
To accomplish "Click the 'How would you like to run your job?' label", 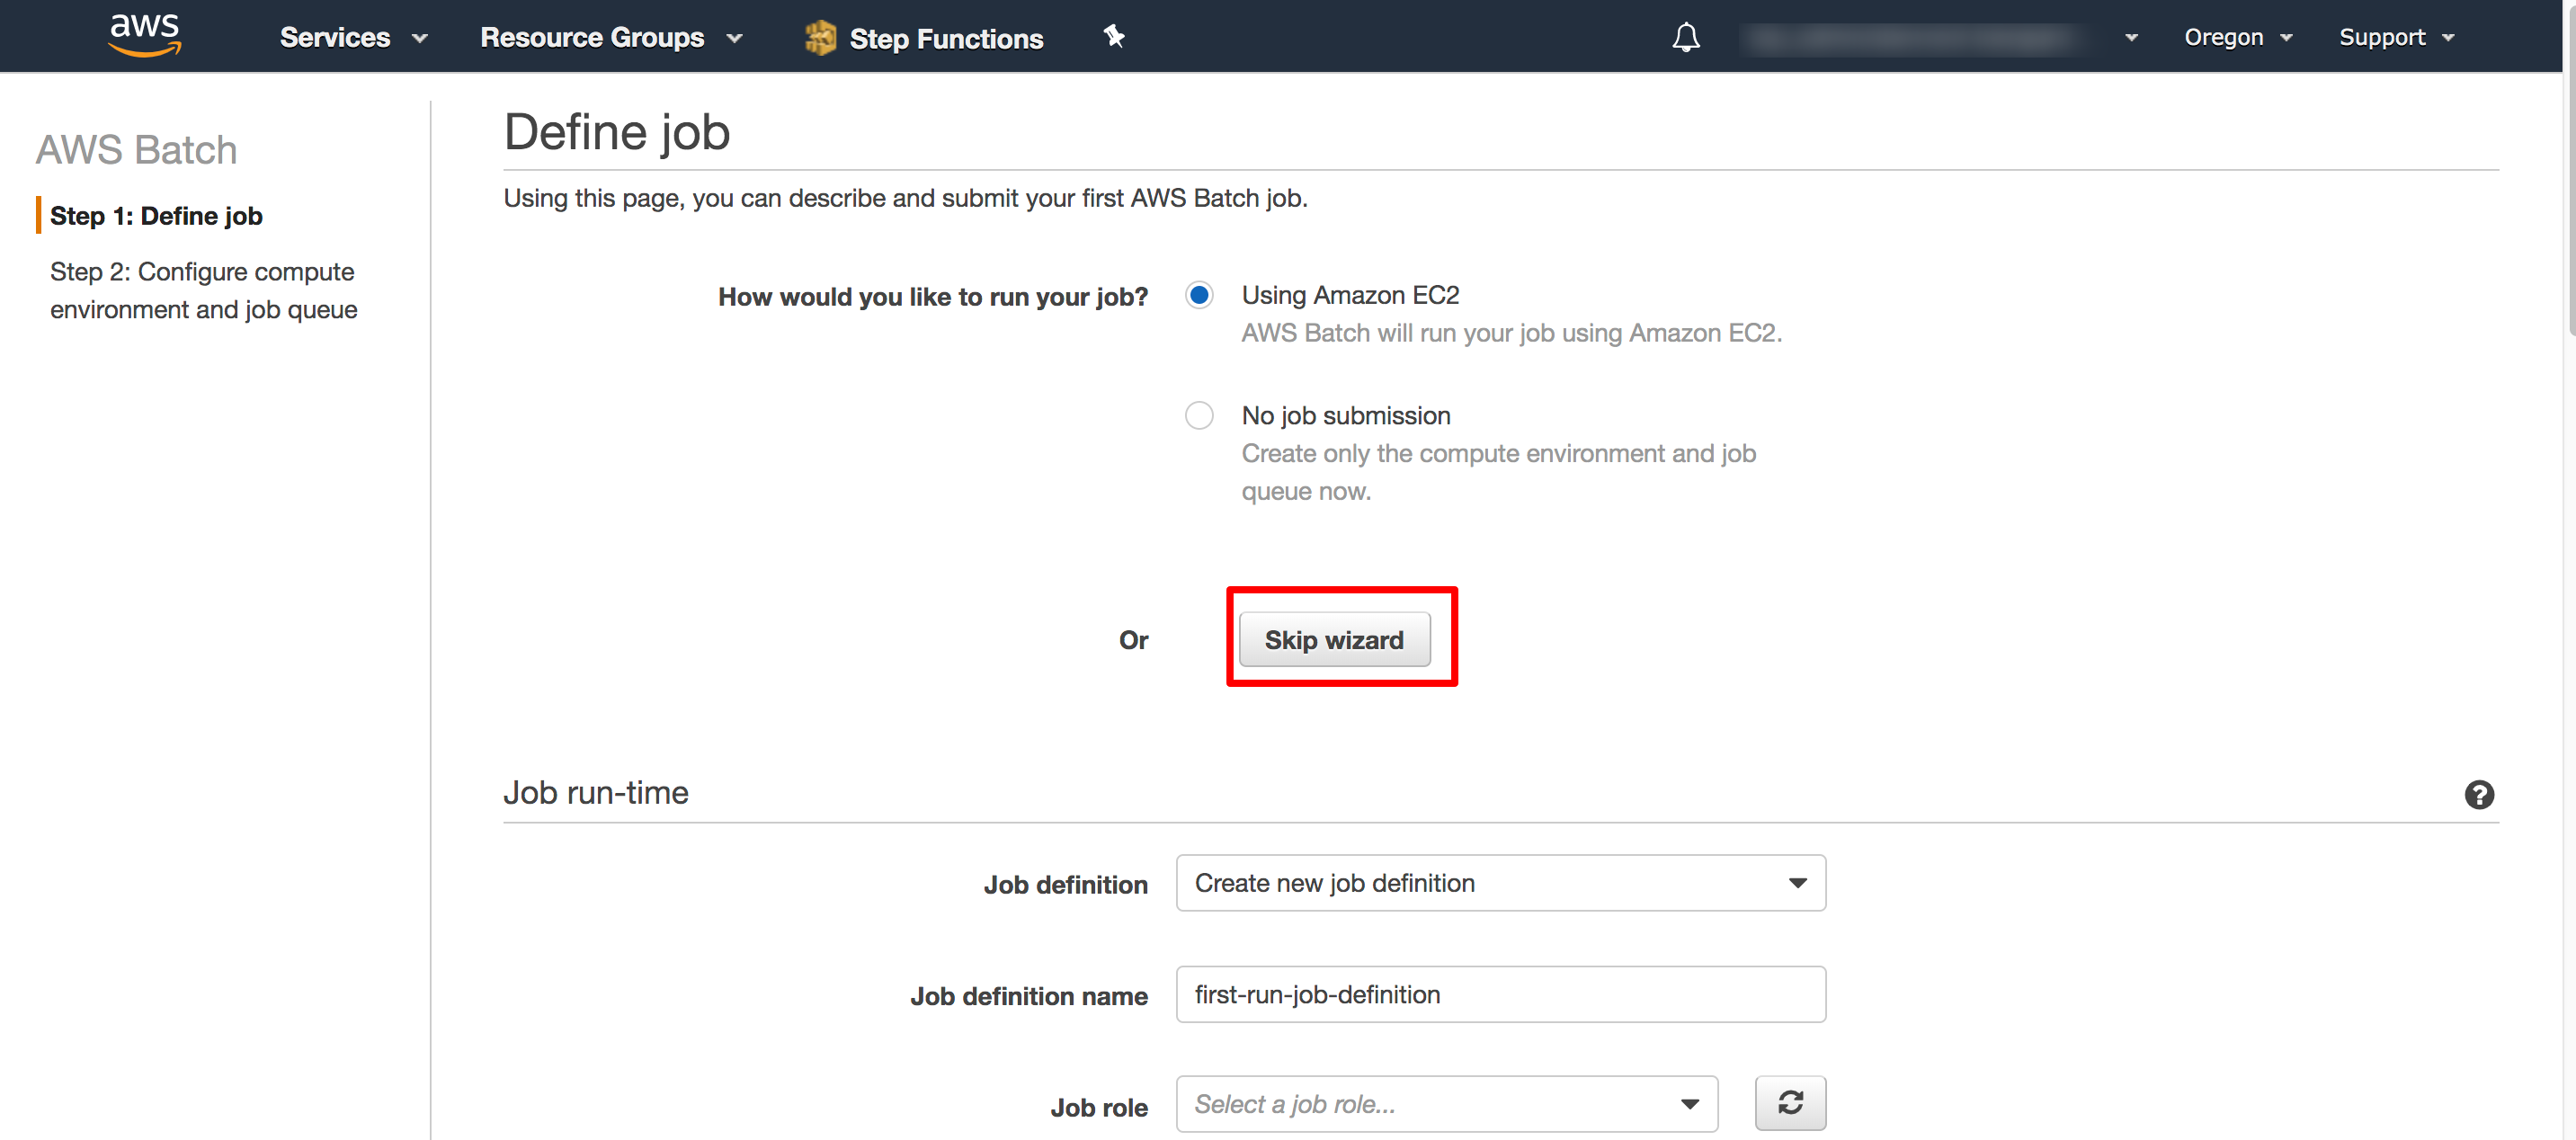I will pos(933,297).
